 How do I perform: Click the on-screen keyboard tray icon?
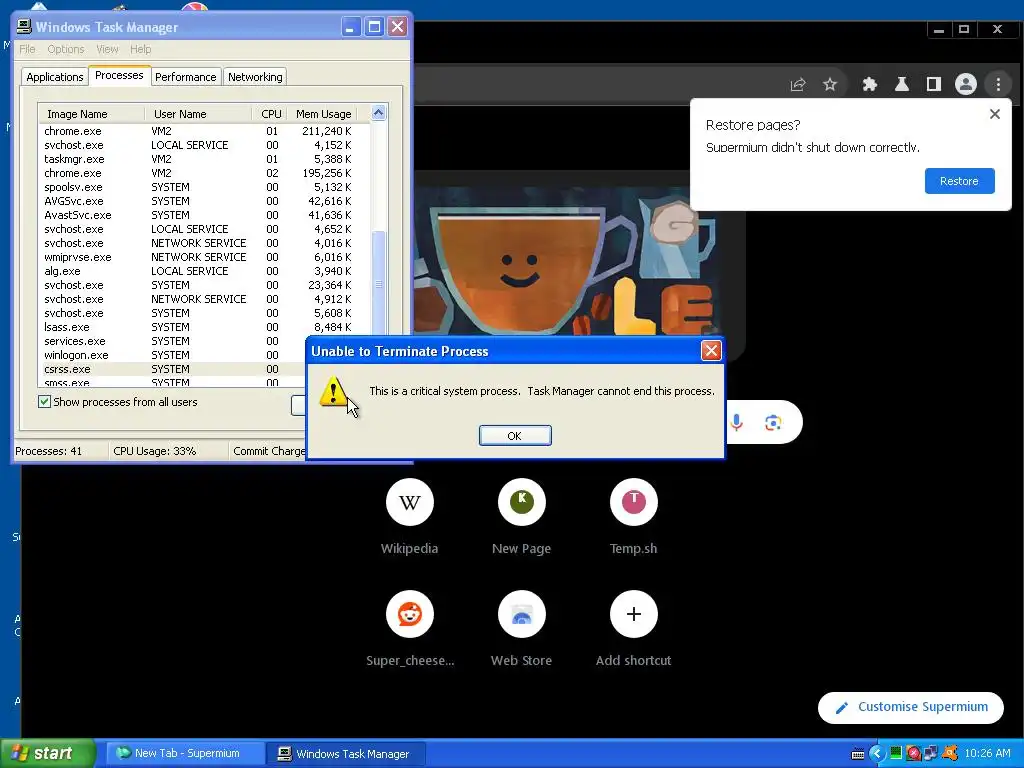tap(858, 754)
